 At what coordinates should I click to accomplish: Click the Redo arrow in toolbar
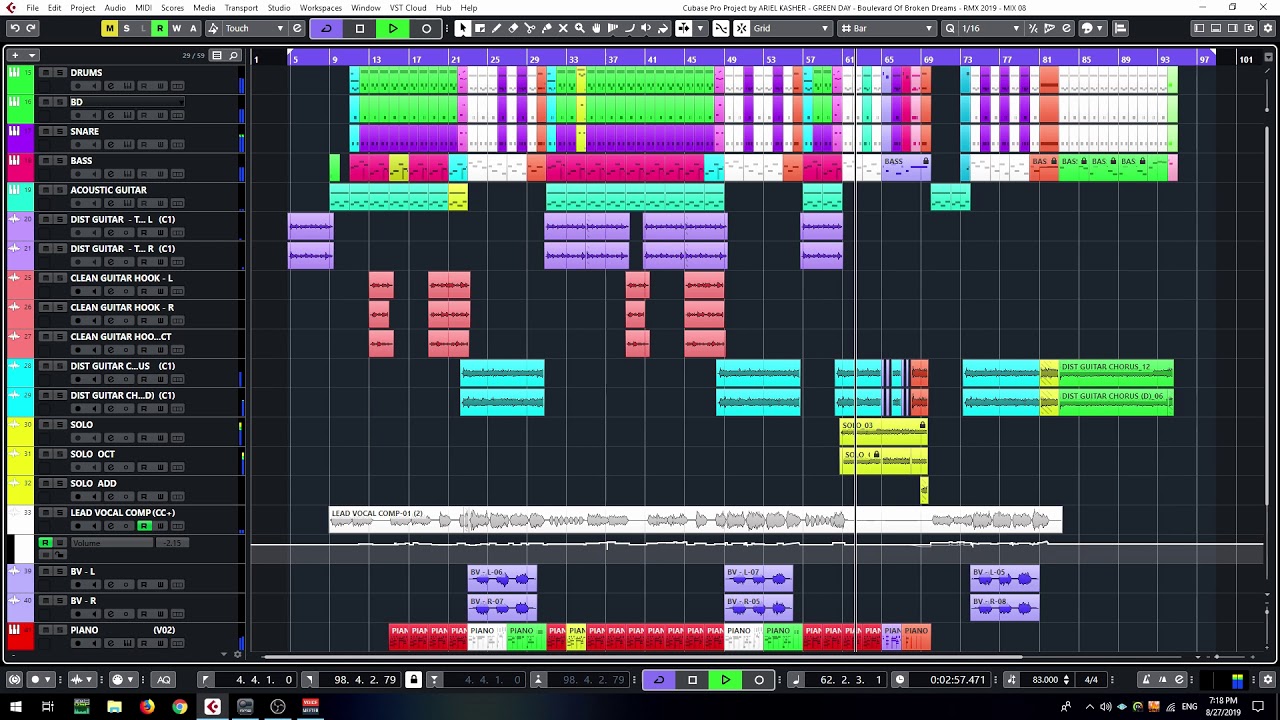(31, 28)
